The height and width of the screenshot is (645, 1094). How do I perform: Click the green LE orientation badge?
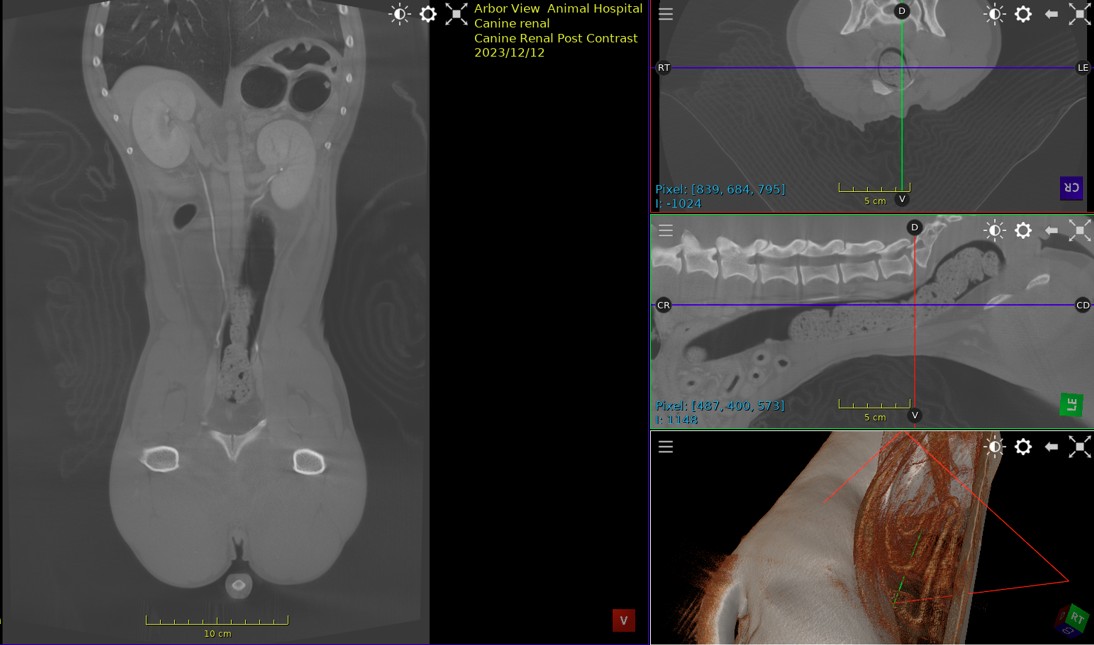pos(1071,405)
